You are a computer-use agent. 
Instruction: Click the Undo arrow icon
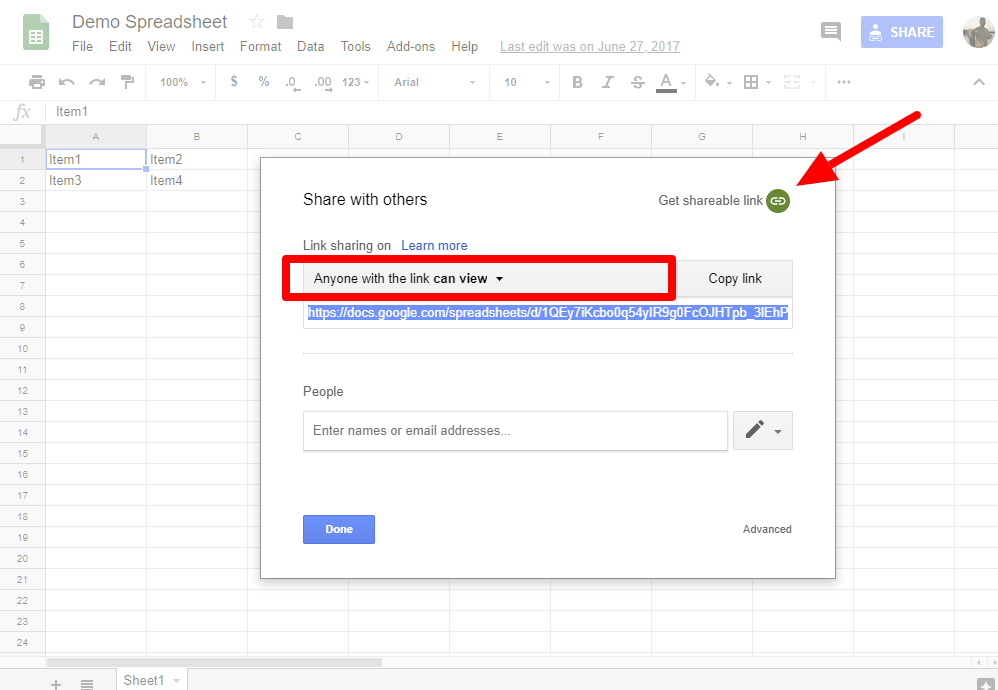67,82
